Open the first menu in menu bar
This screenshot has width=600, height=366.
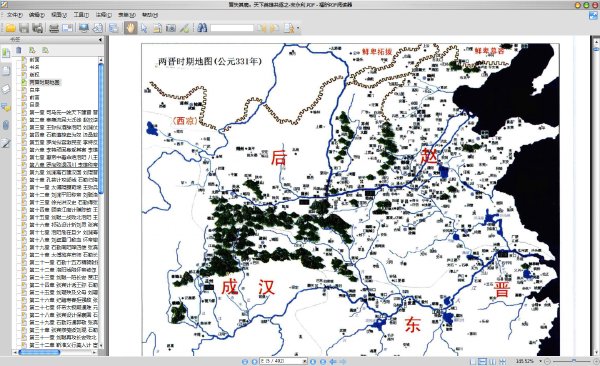pyautogui.click(x=15, y=15)
